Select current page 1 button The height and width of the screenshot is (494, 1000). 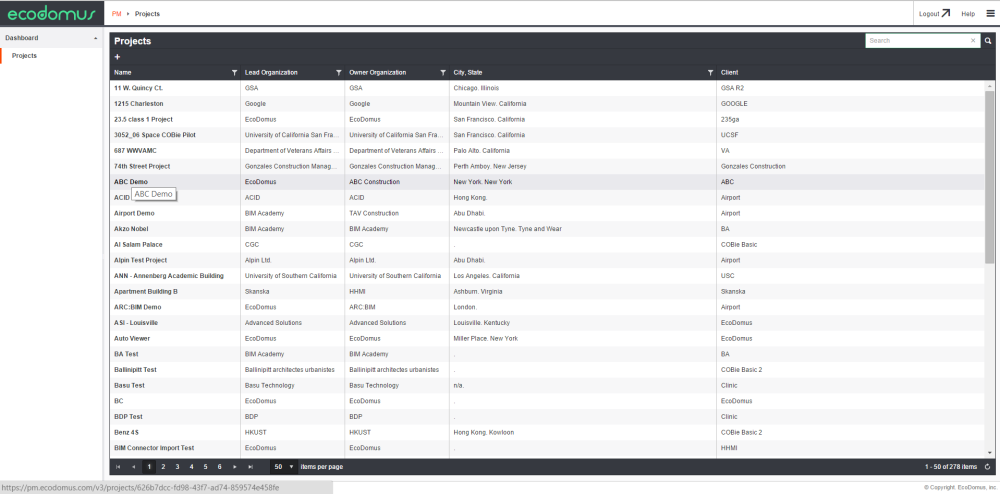coord(149,467)
